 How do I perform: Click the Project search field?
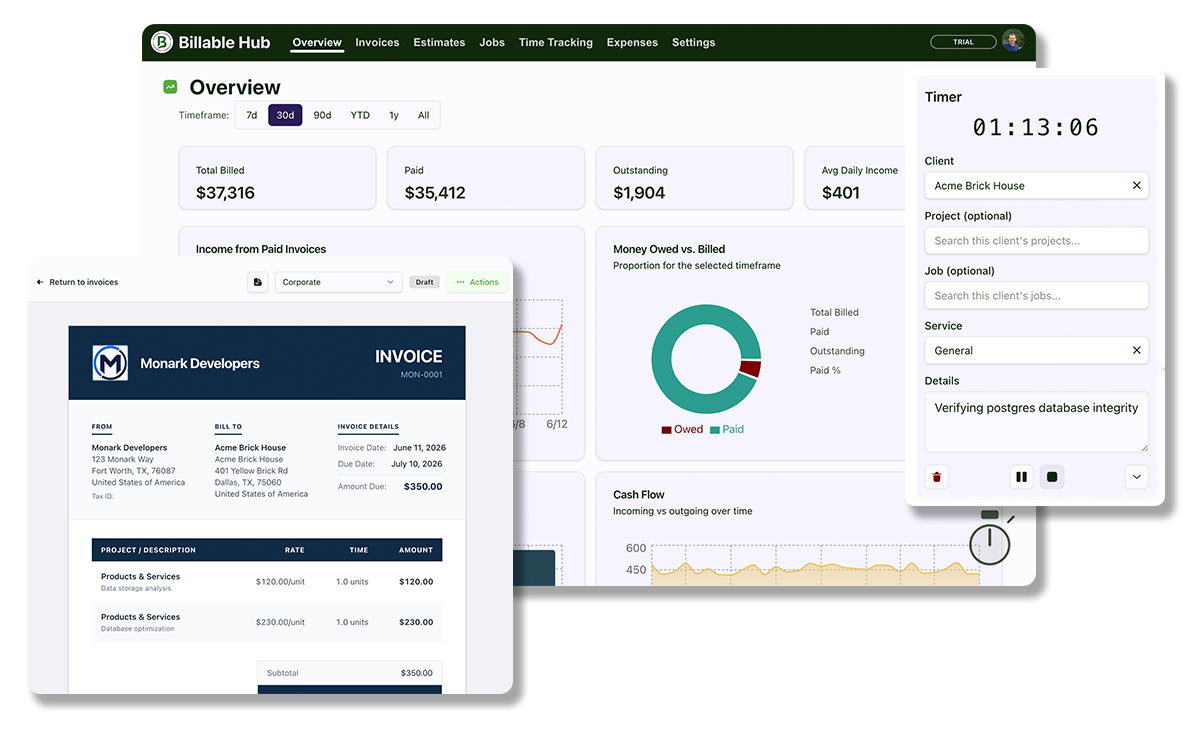[1037, 241]
